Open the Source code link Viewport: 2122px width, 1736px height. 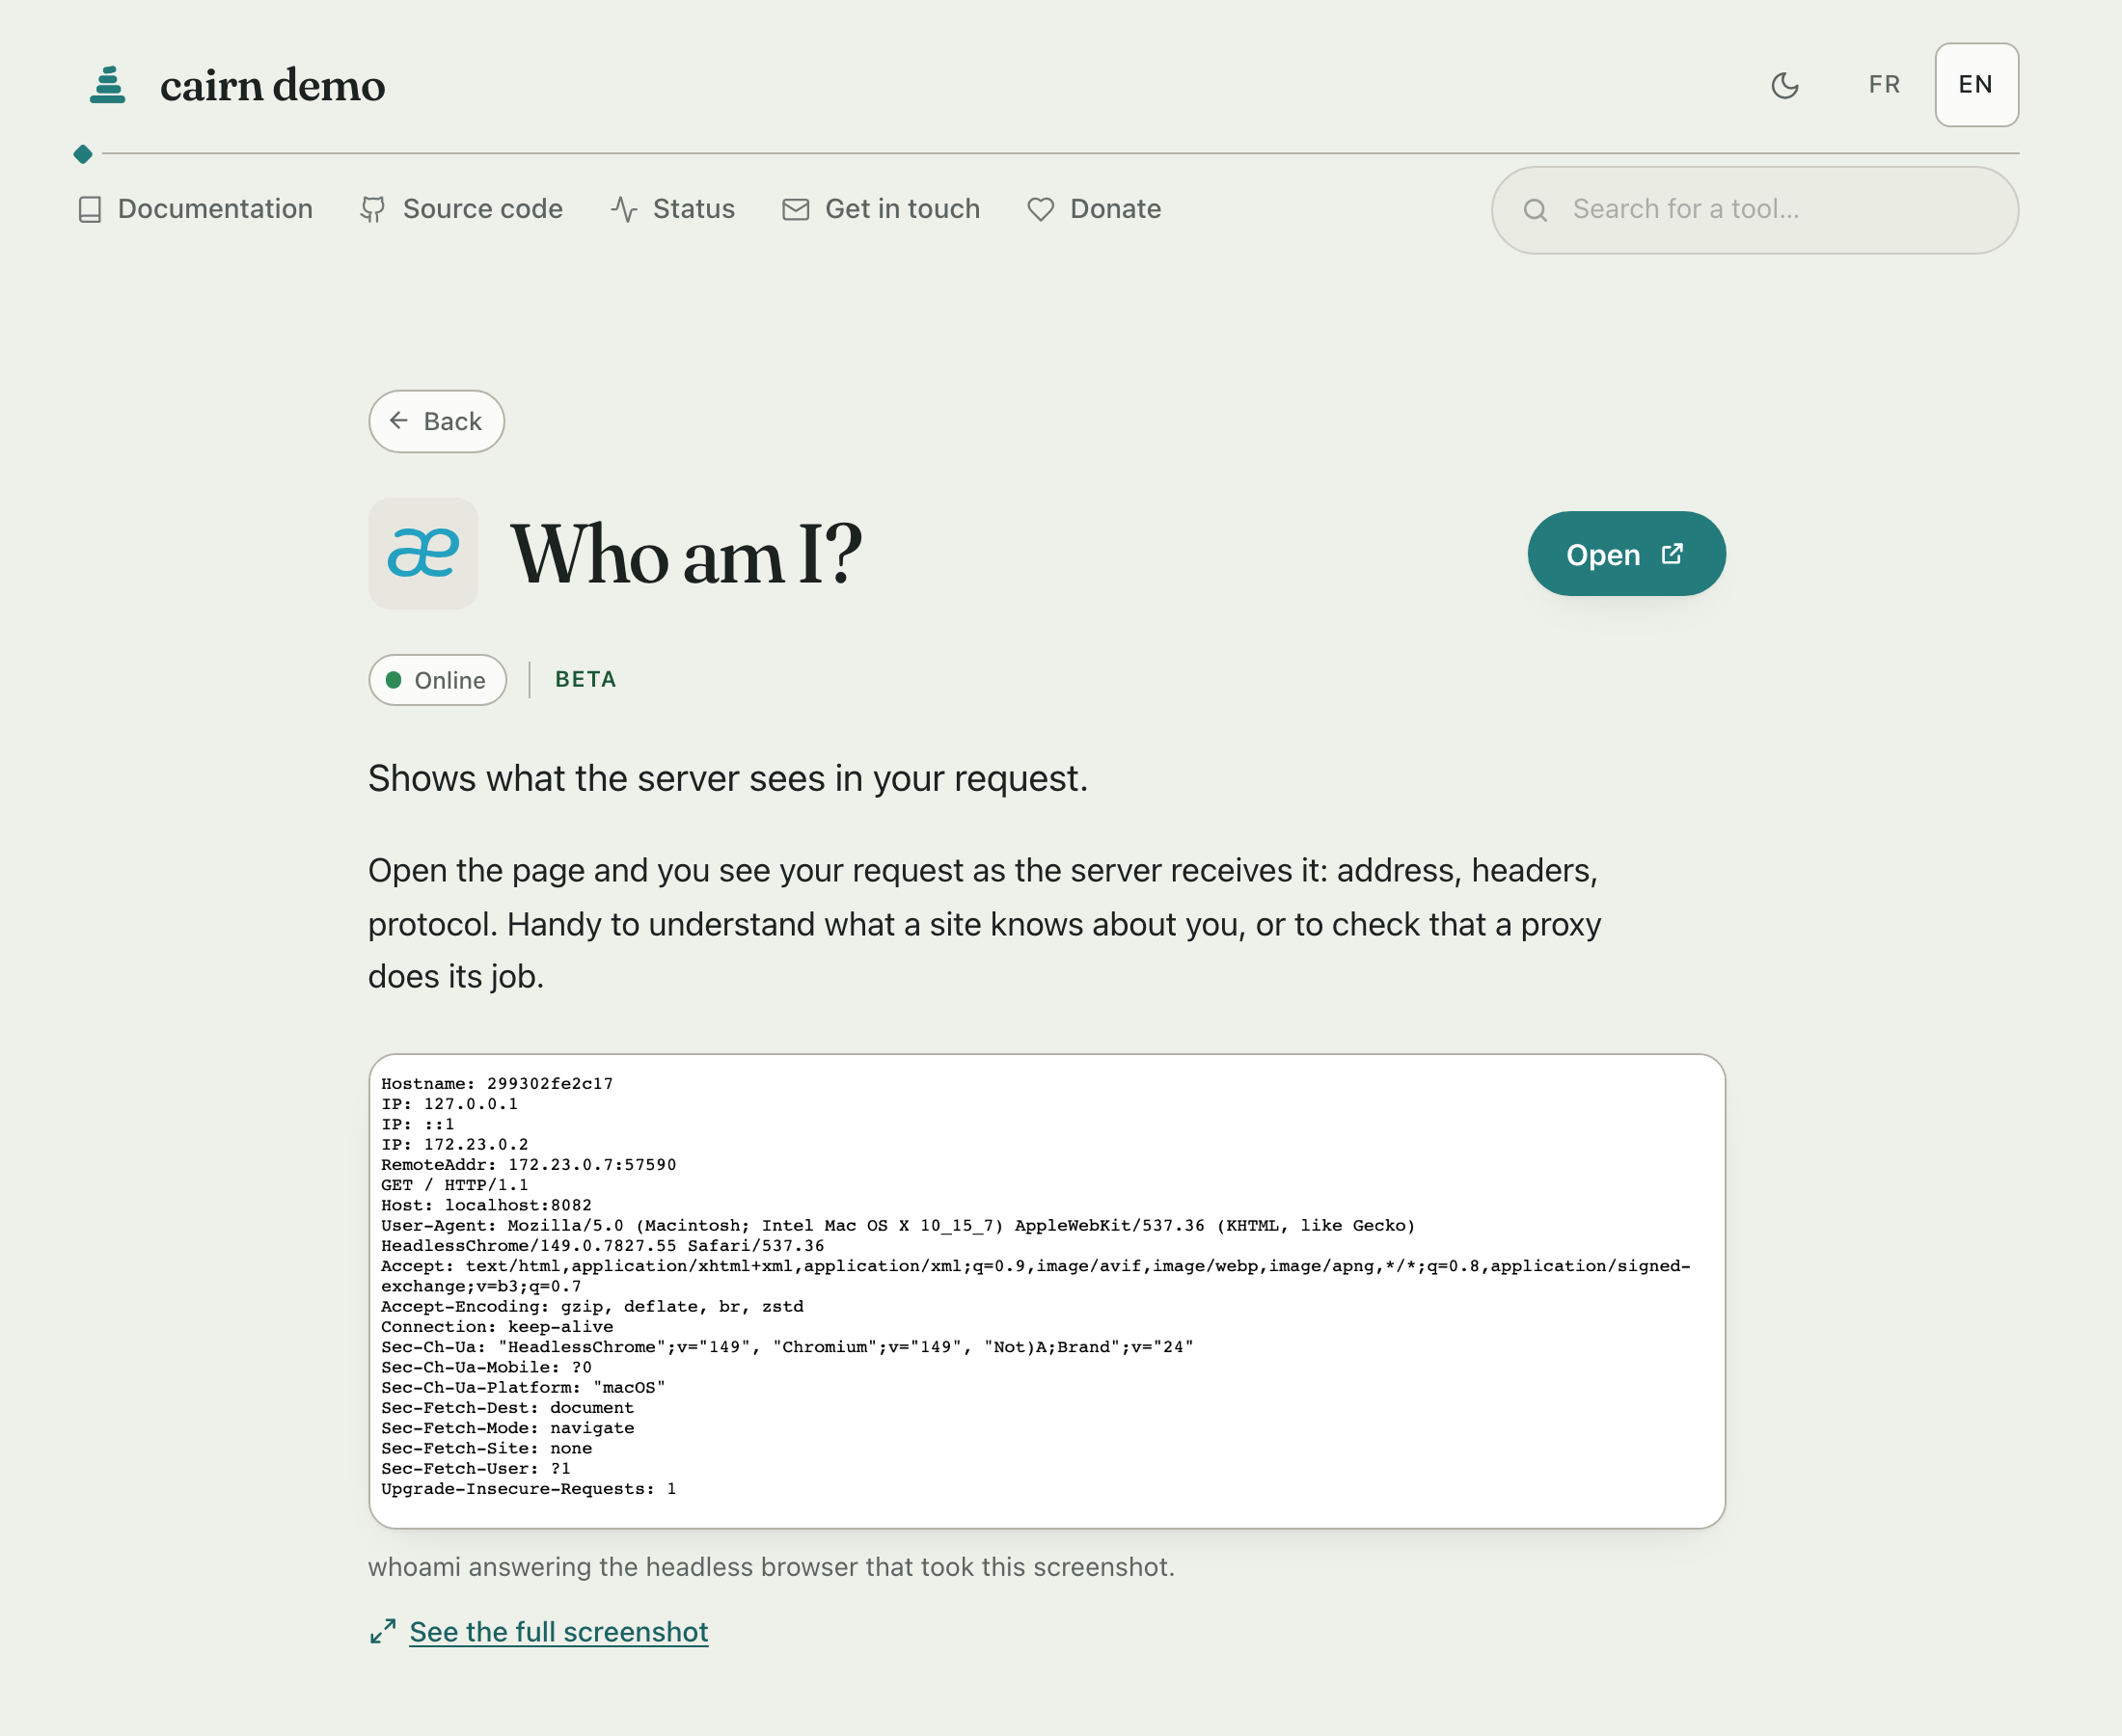click(462, 209)
